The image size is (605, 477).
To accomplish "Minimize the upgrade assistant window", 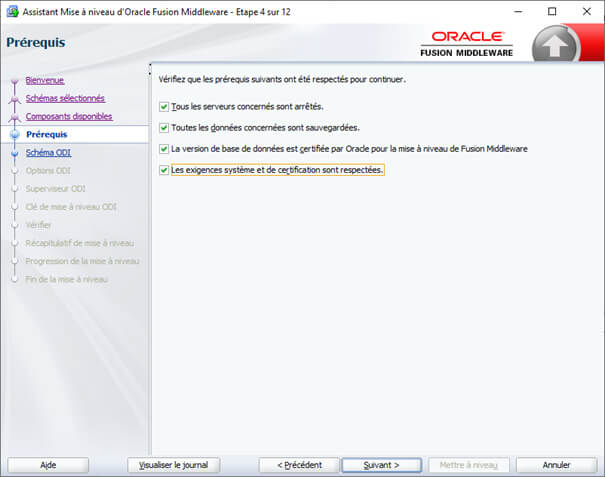I will [518, 12].
